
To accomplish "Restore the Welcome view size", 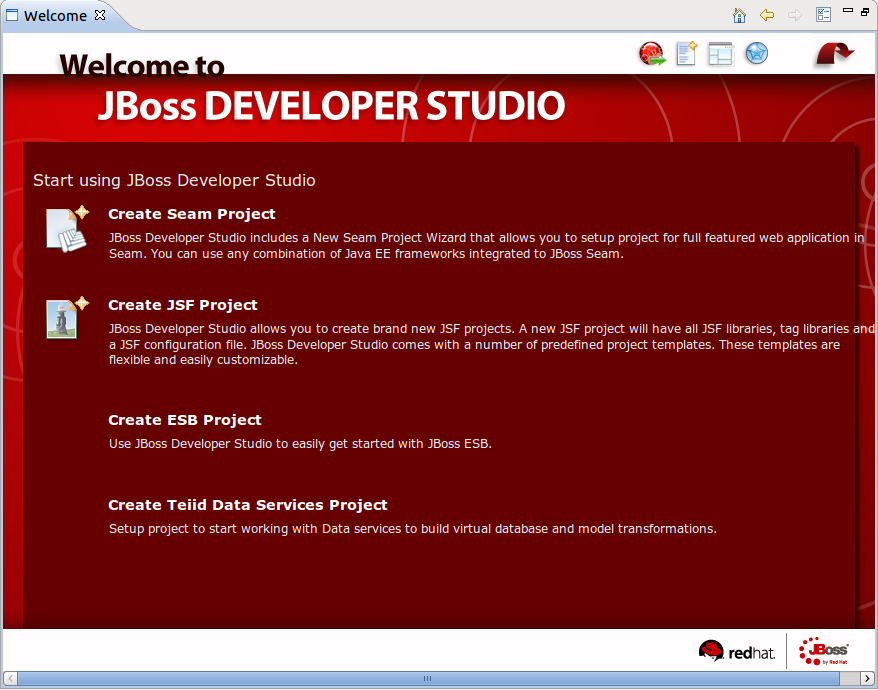I will click(x=865, y=11).
